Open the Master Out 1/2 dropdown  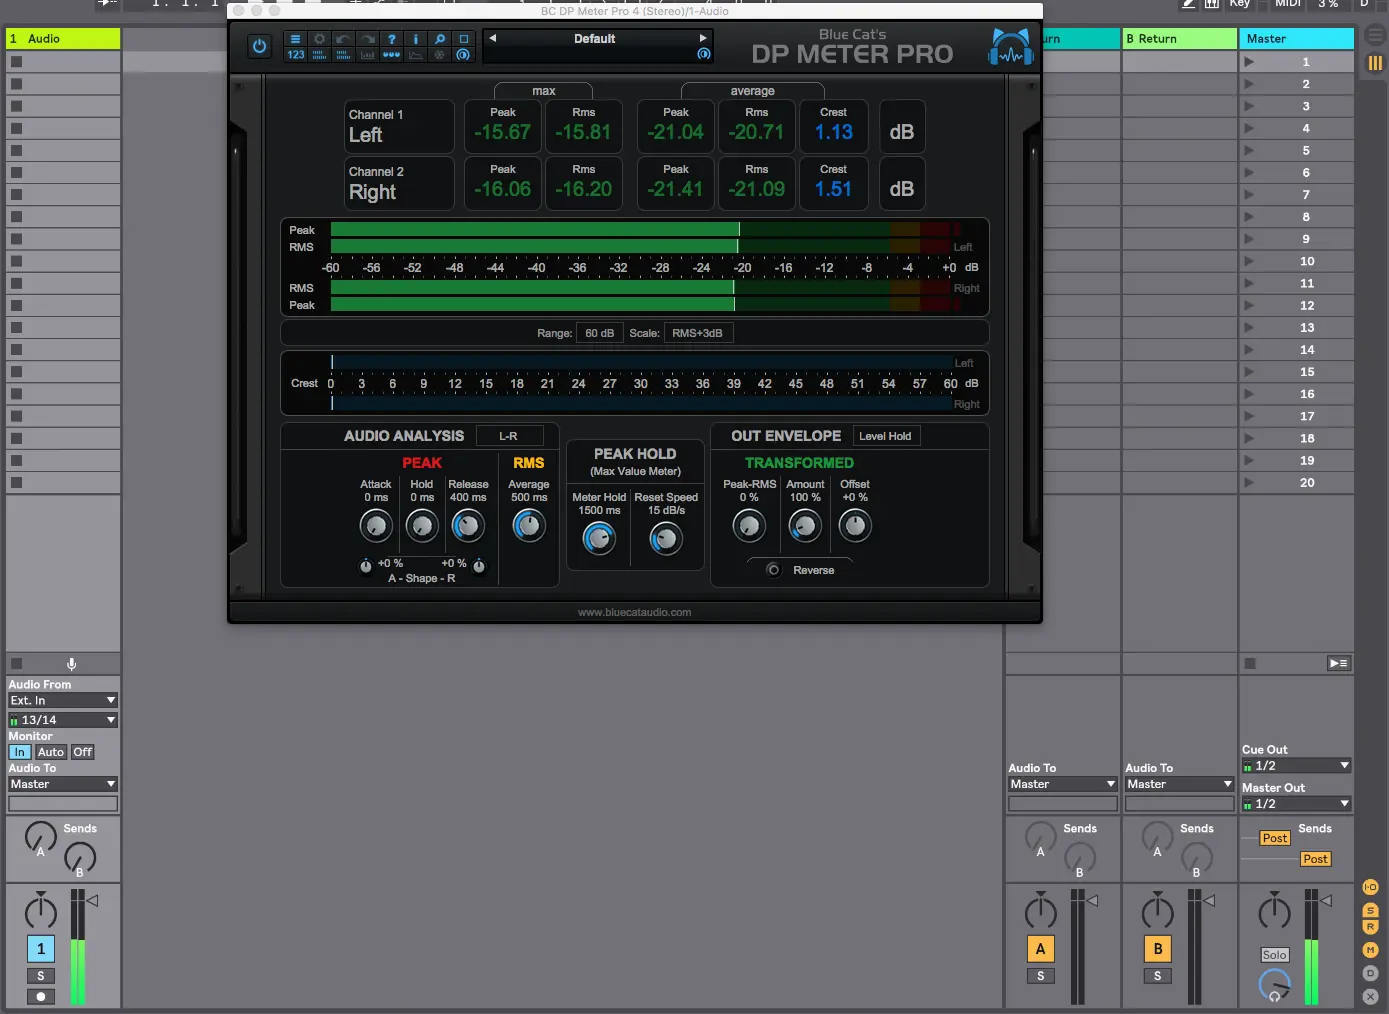pyautogui.click(x=1297, y=804)
